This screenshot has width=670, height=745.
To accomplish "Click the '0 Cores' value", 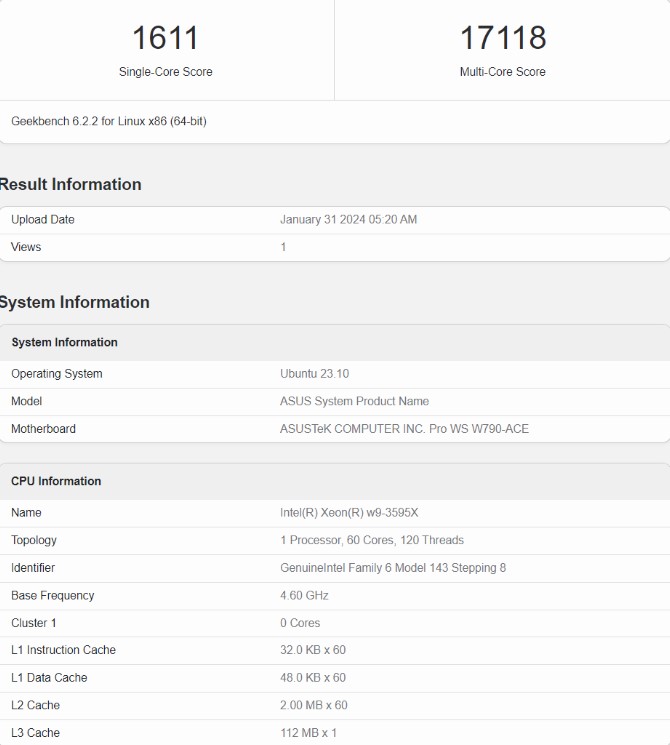I will tap(300, 623).
